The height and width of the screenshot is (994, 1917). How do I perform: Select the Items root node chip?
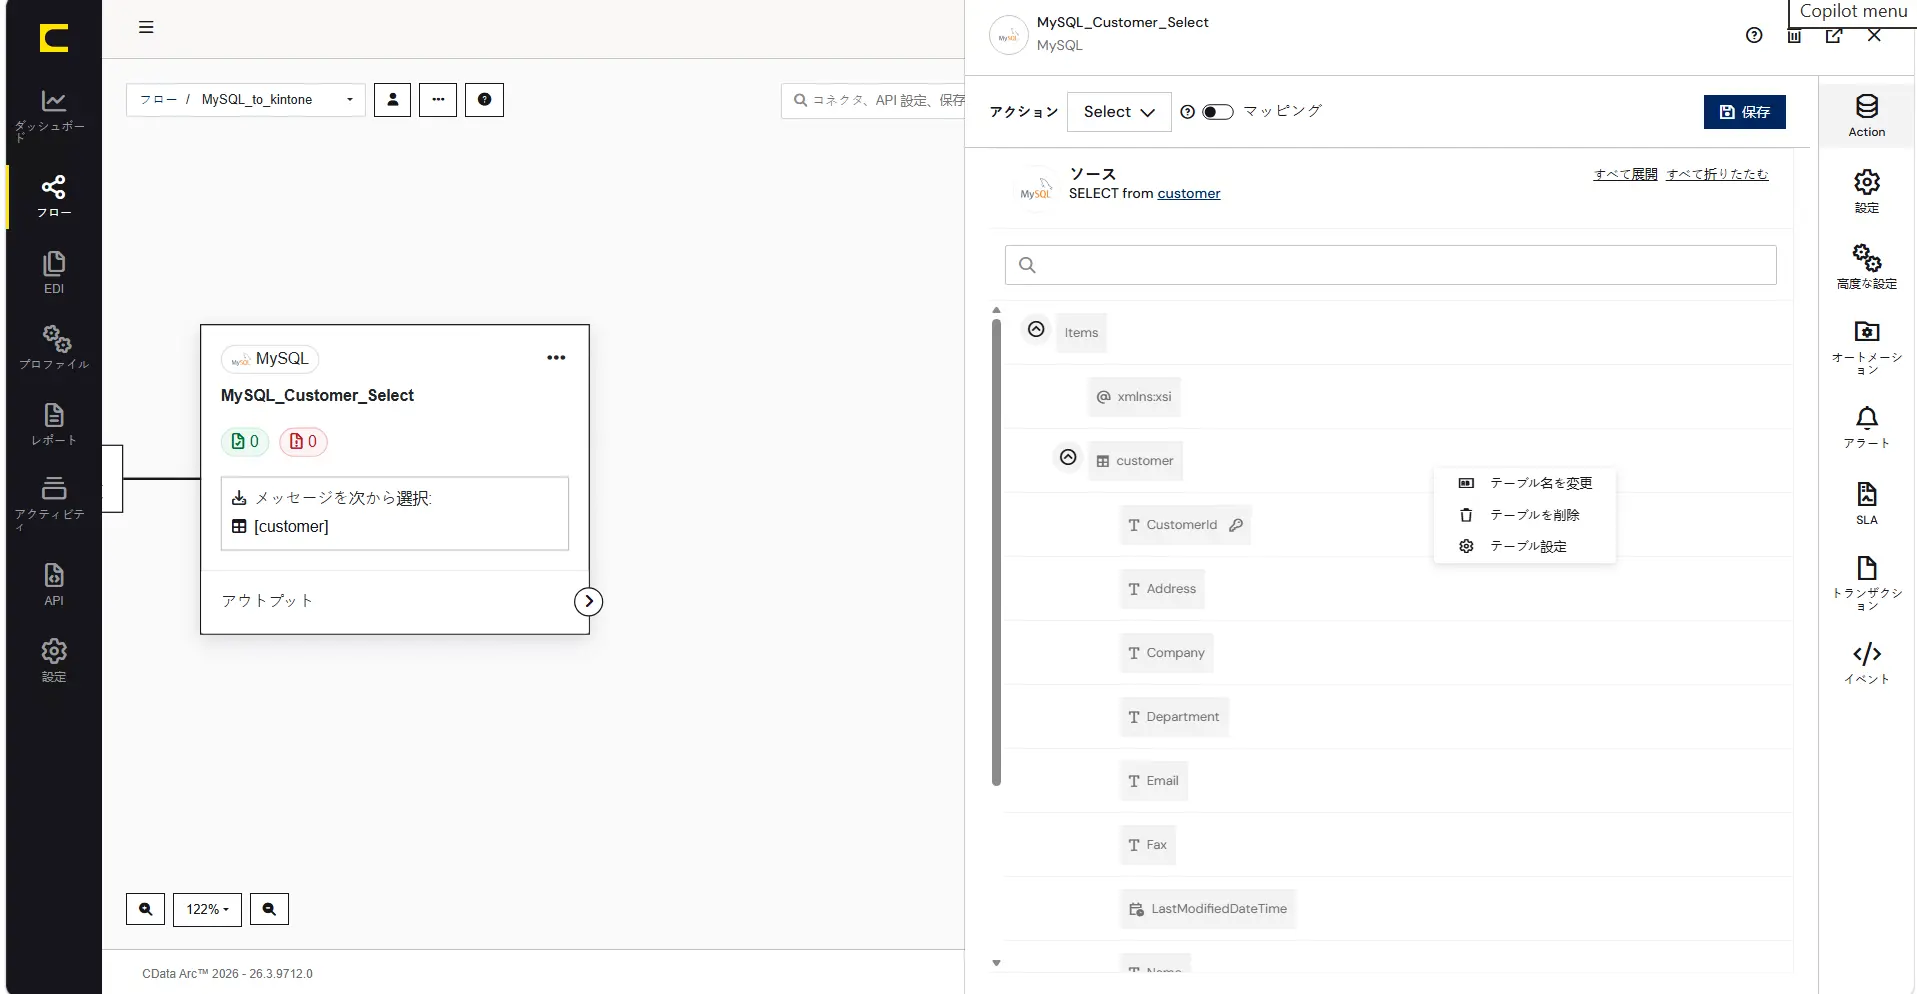click(x=1081, y=333)
